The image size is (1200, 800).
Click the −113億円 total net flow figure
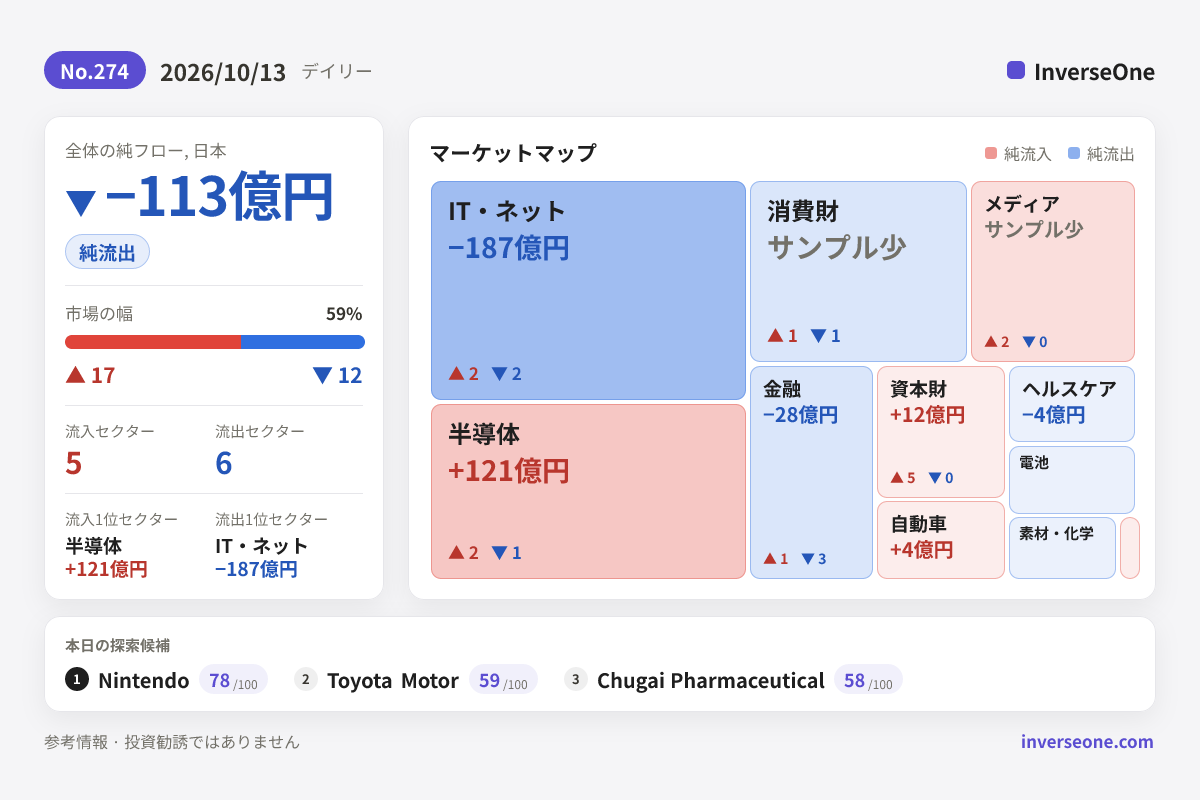point(218,197)
